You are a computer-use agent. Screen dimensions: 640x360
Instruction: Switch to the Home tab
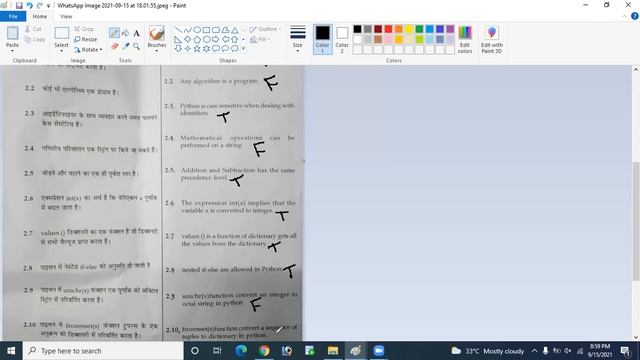pos(40,16)
